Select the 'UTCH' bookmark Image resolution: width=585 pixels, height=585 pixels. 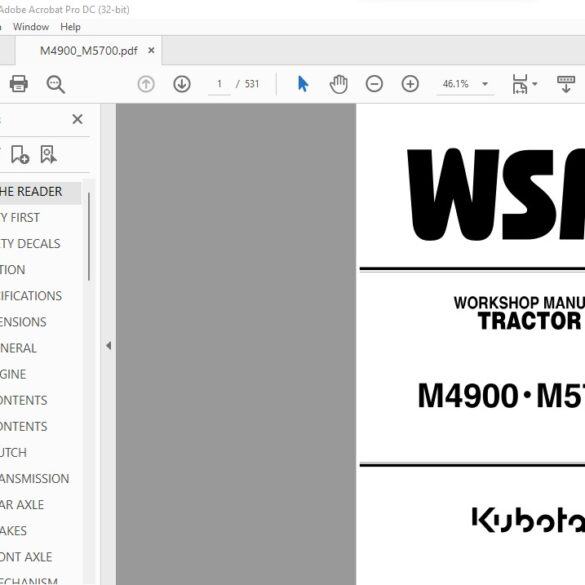13,453
